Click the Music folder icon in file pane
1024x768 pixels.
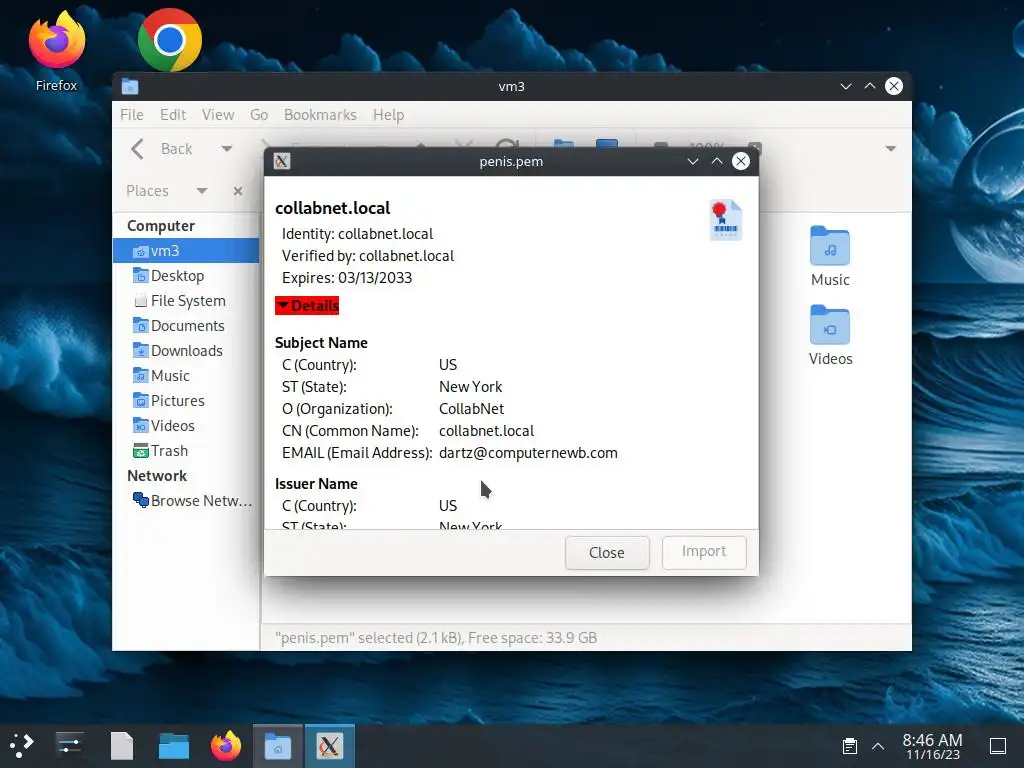click(x=830, y=246)
